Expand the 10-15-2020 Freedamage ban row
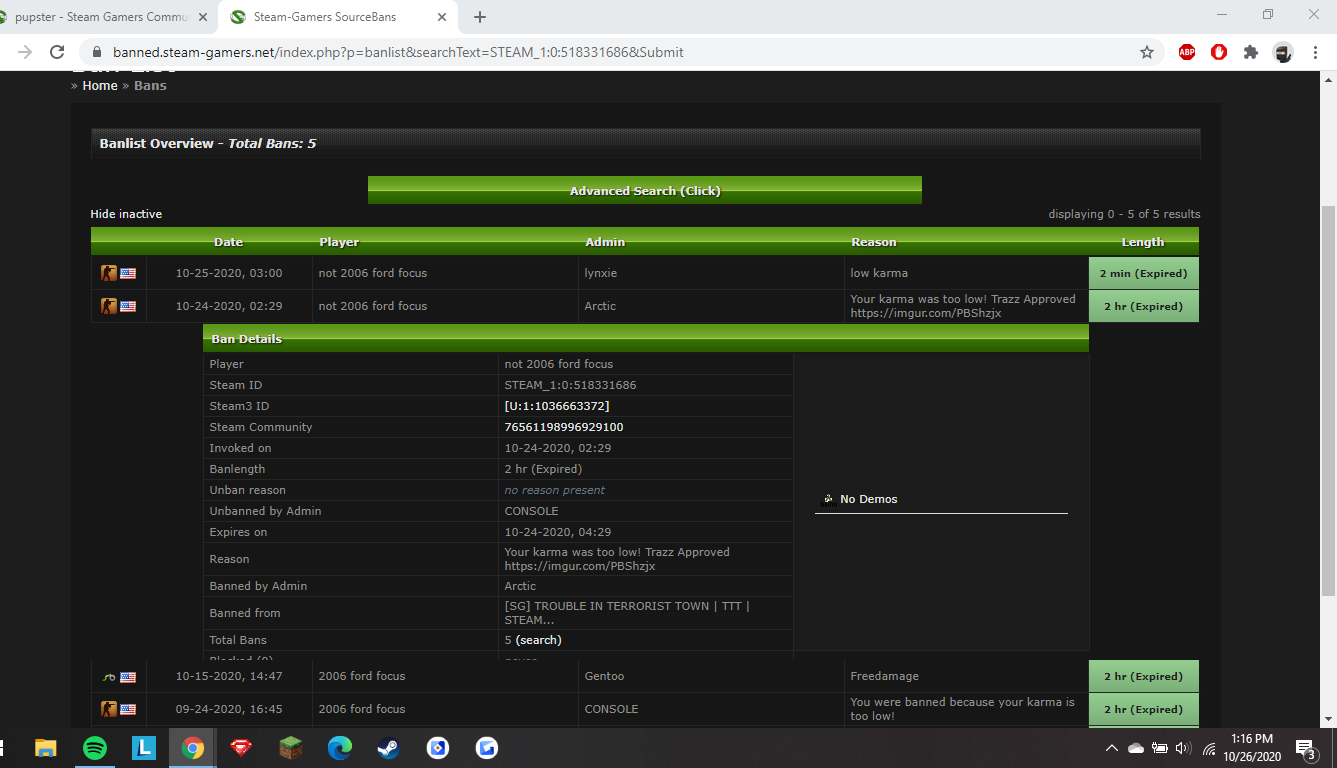 645,677
